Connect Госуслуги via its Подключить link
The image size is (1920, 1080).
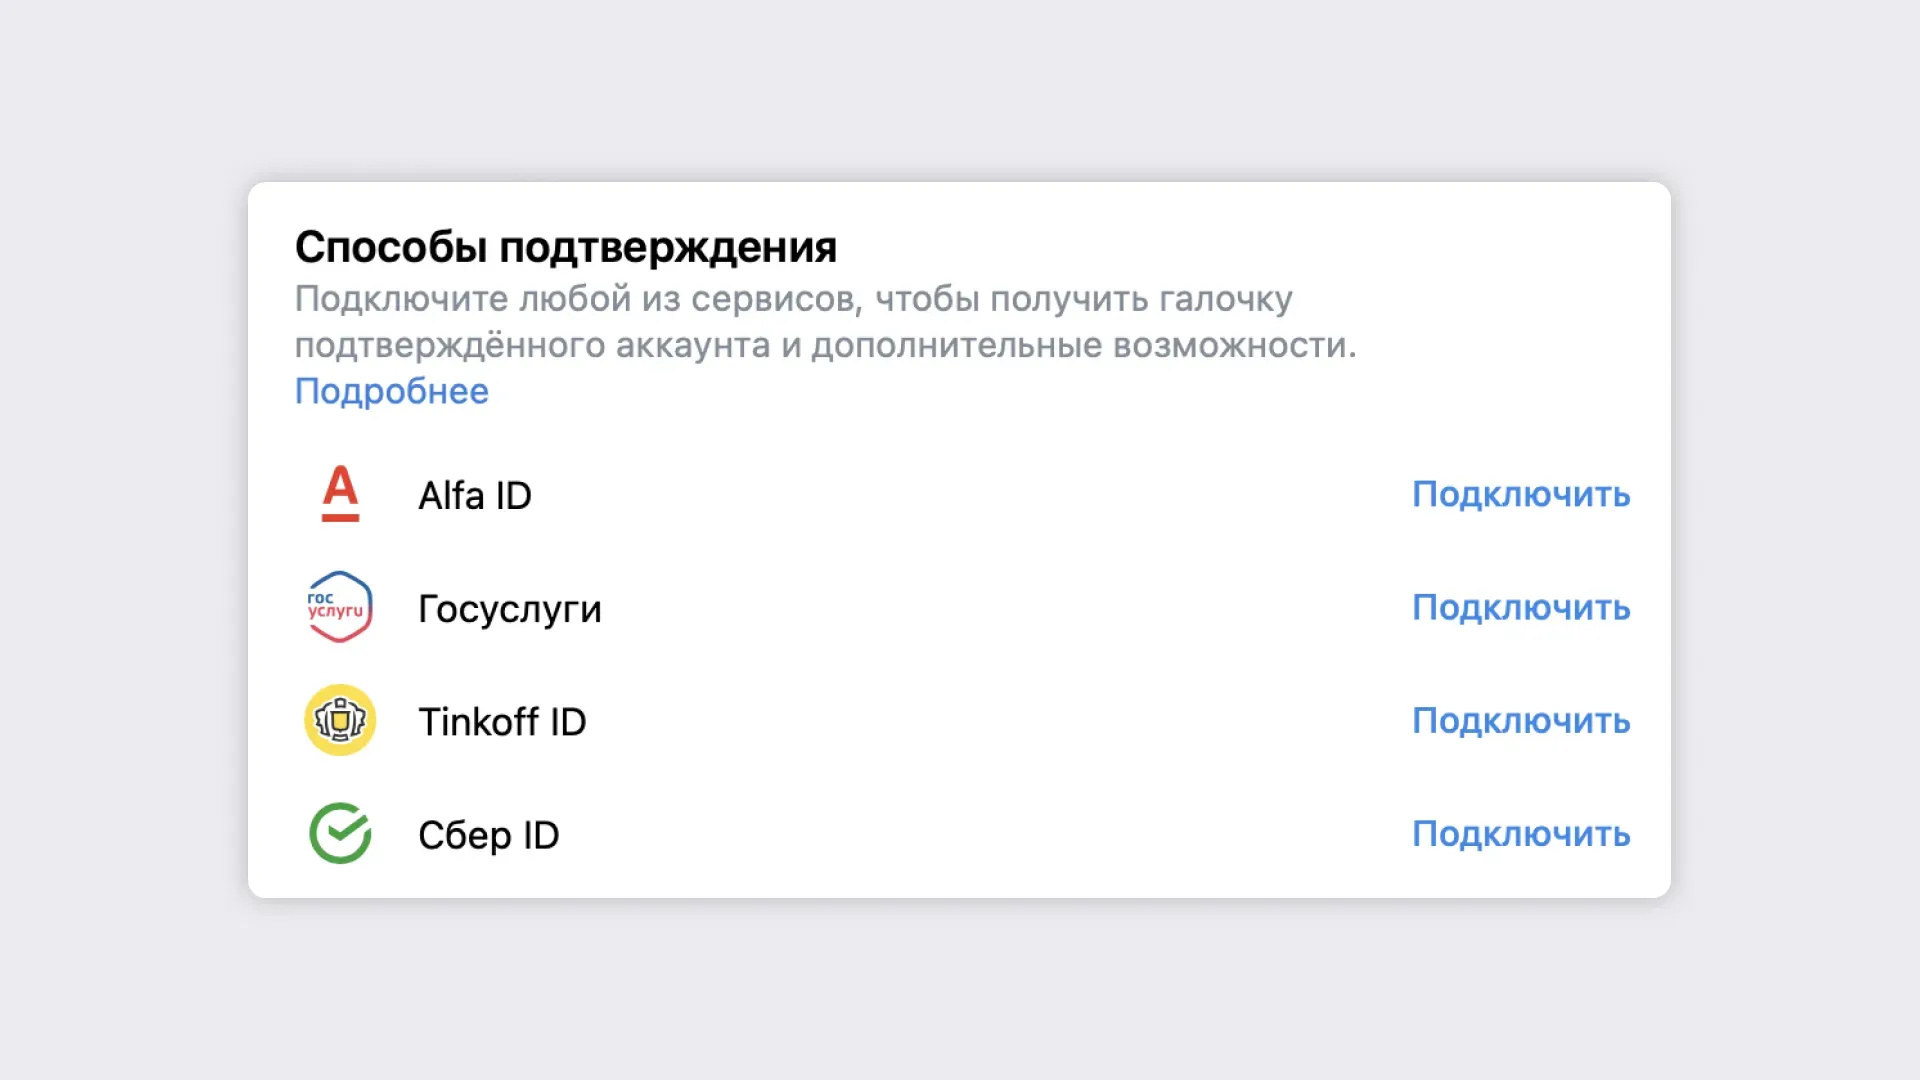tap(1521, 607)
